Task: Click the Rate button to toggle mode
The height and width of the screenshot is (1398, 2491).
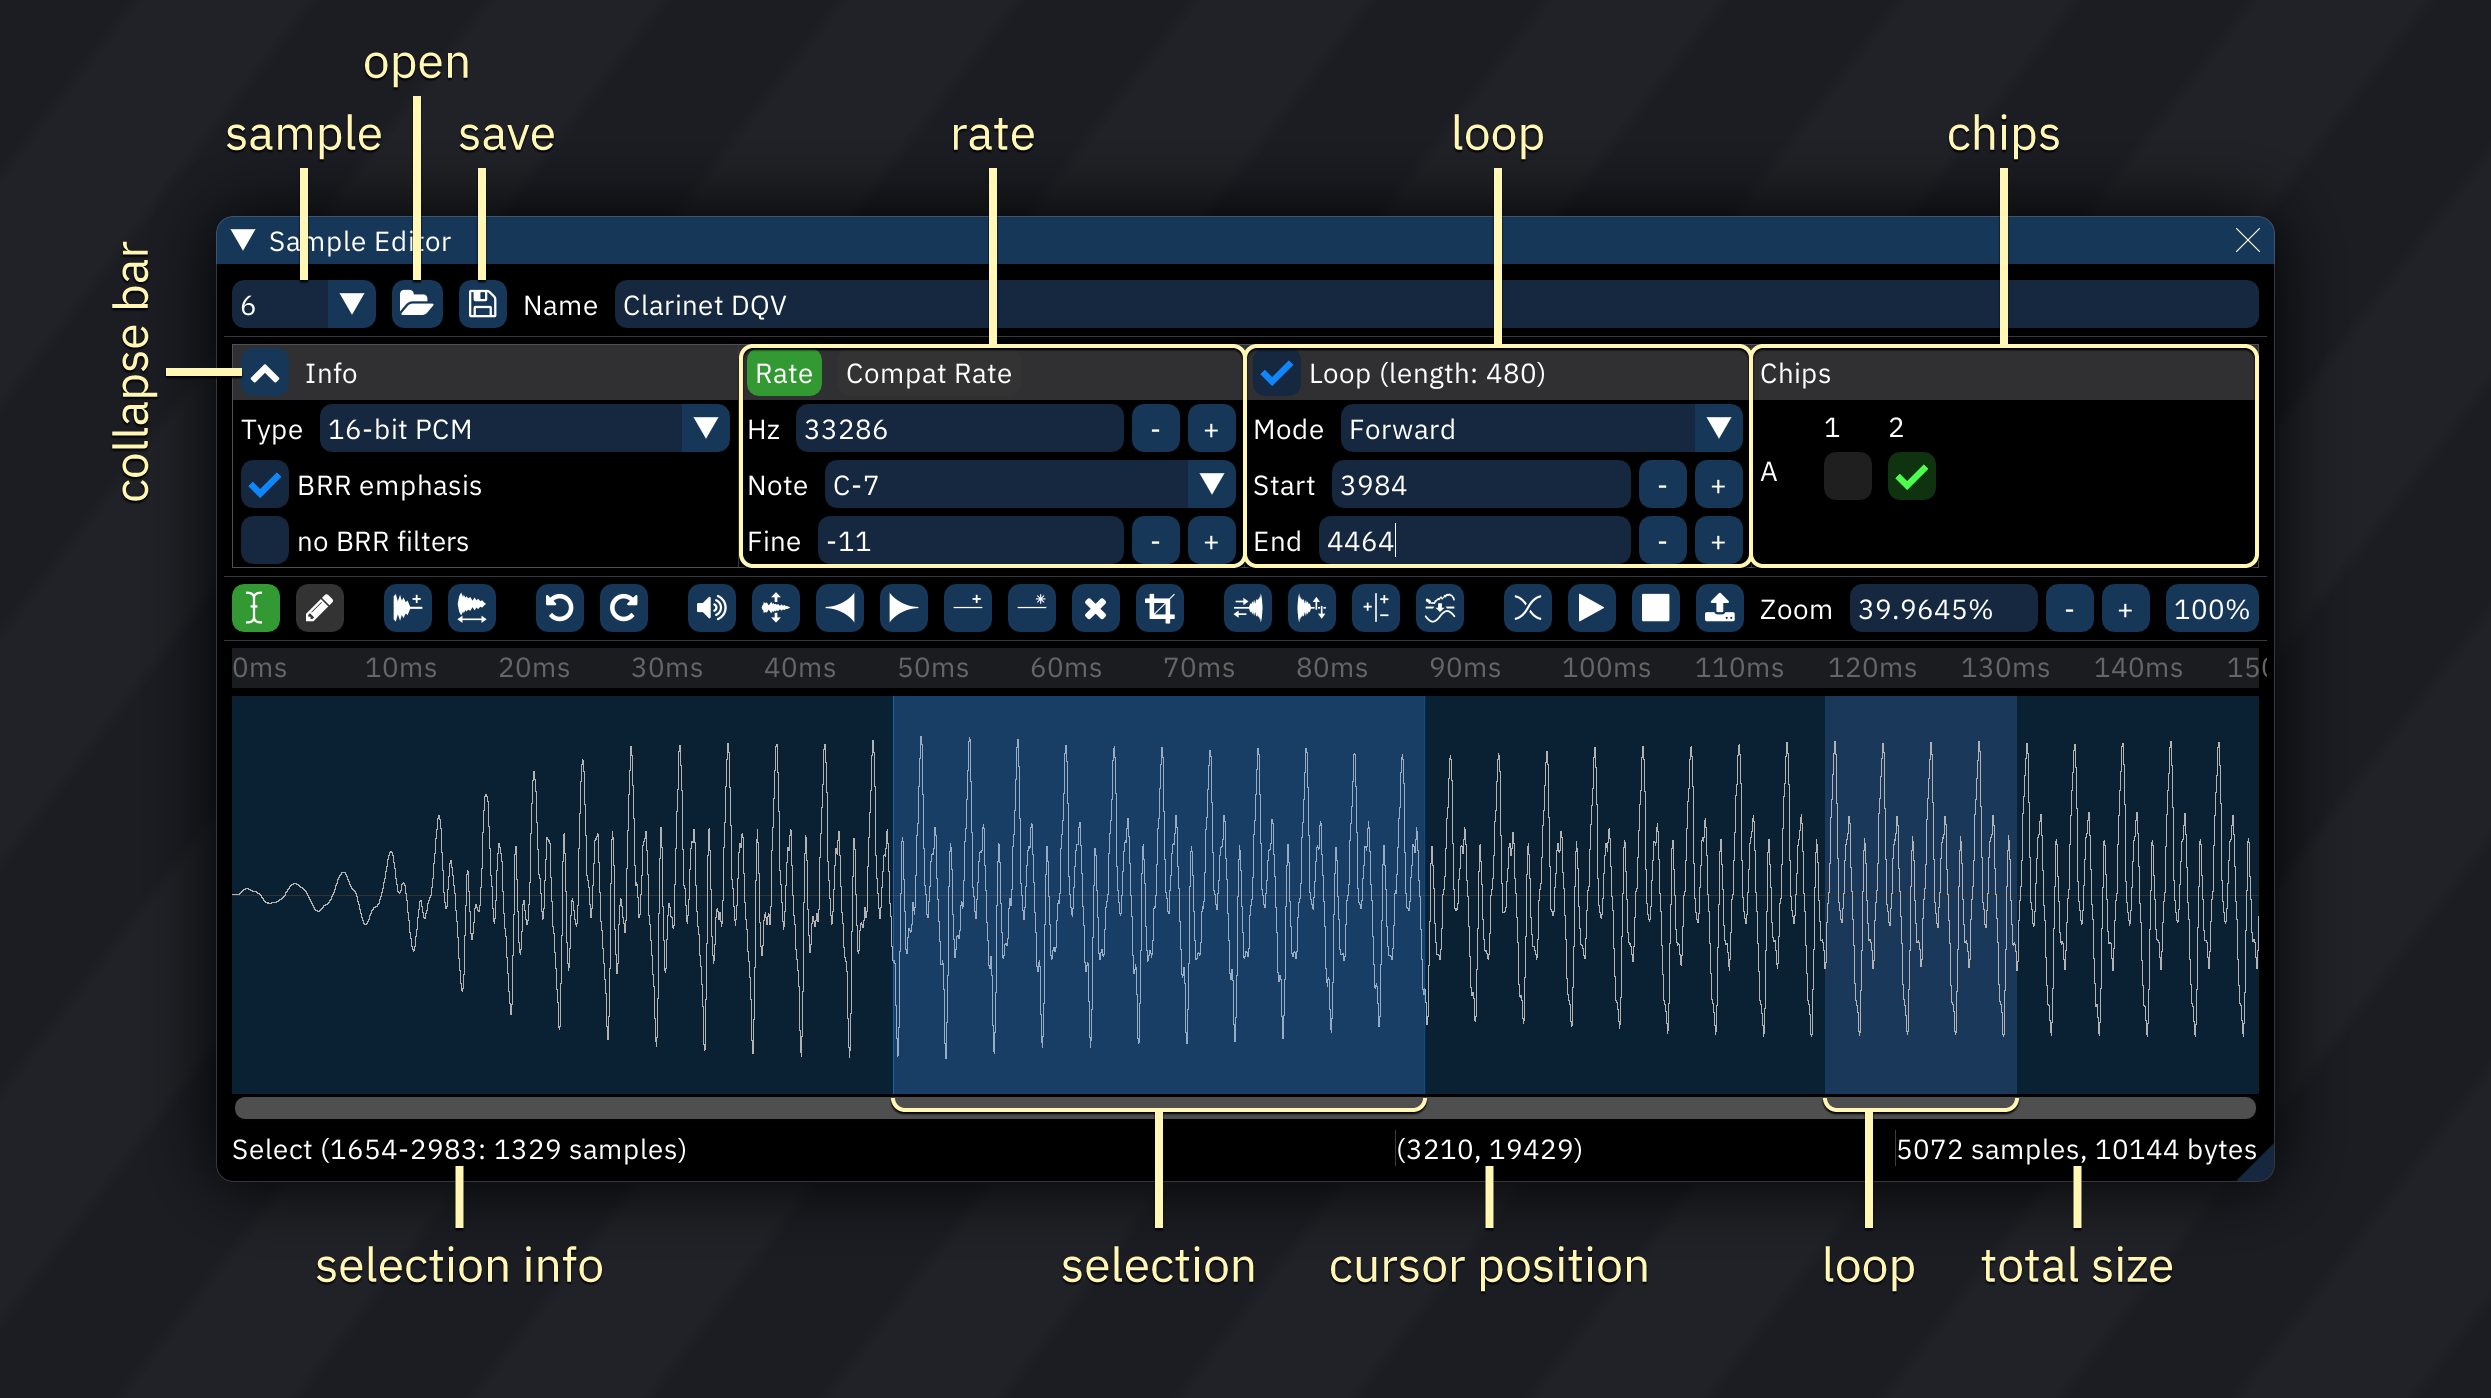Action: [x=784, y=373]
